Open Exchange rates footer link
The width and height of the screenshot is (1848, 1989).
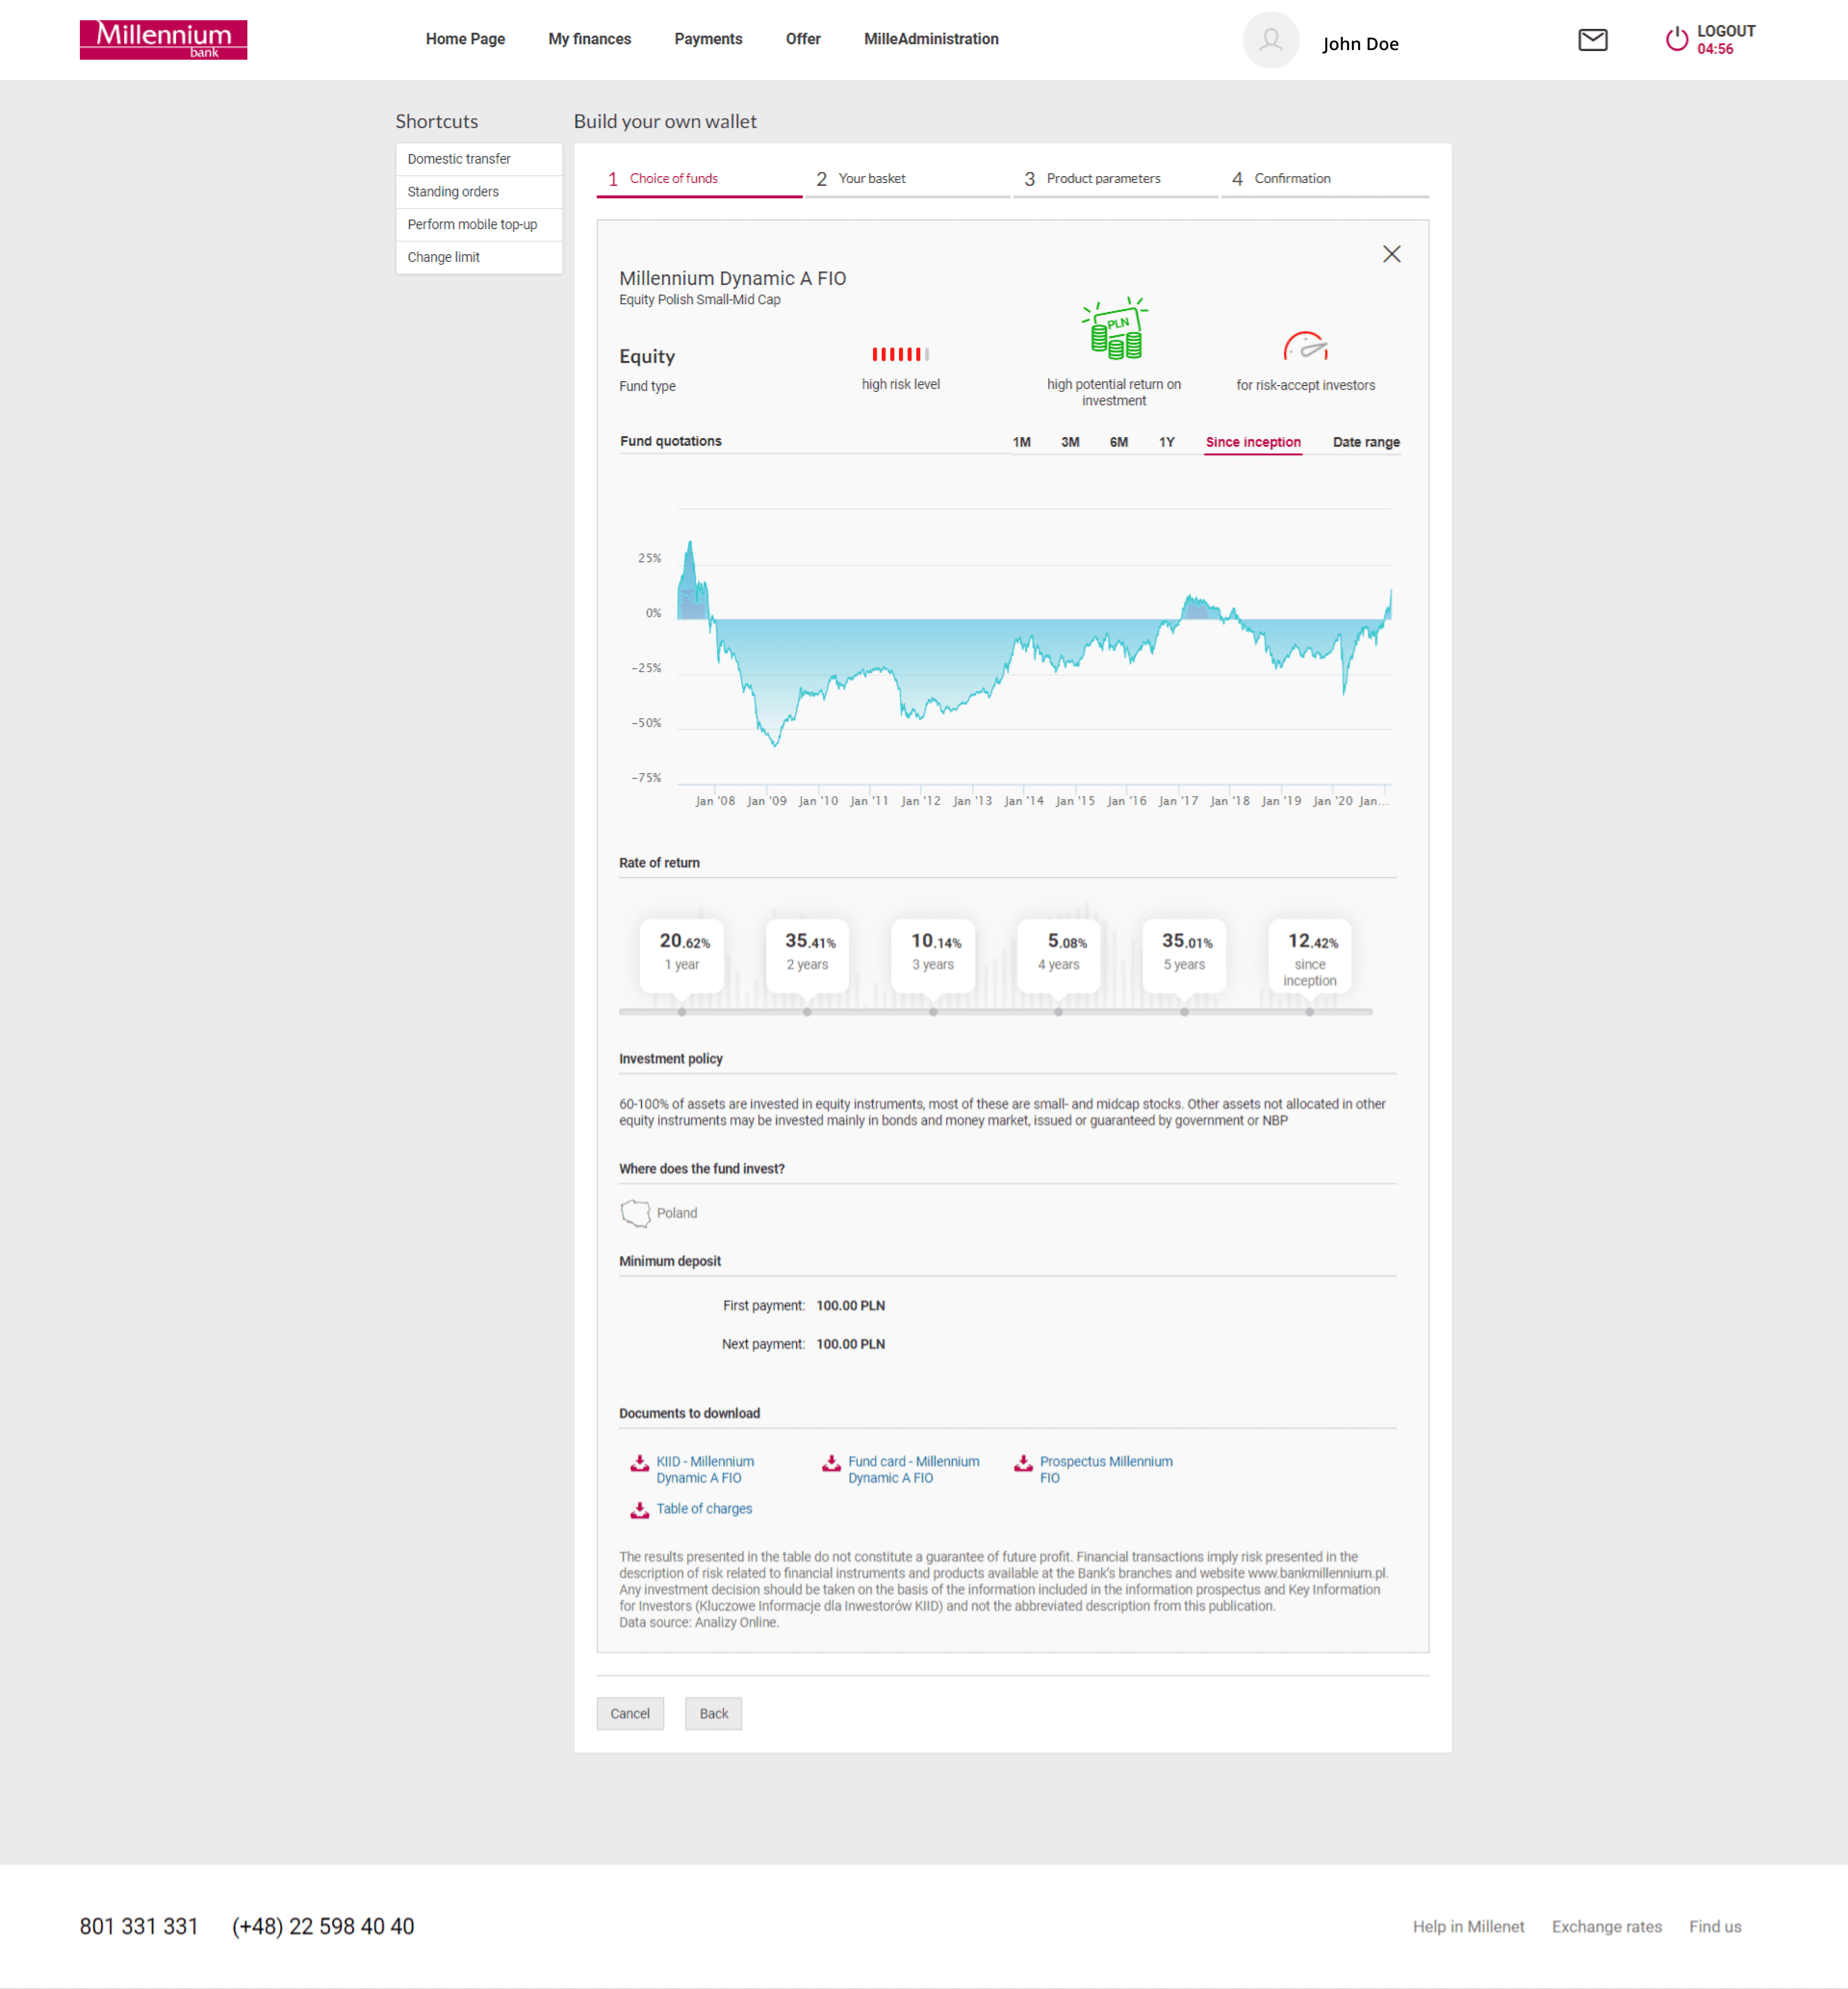pos(1606,1926)
